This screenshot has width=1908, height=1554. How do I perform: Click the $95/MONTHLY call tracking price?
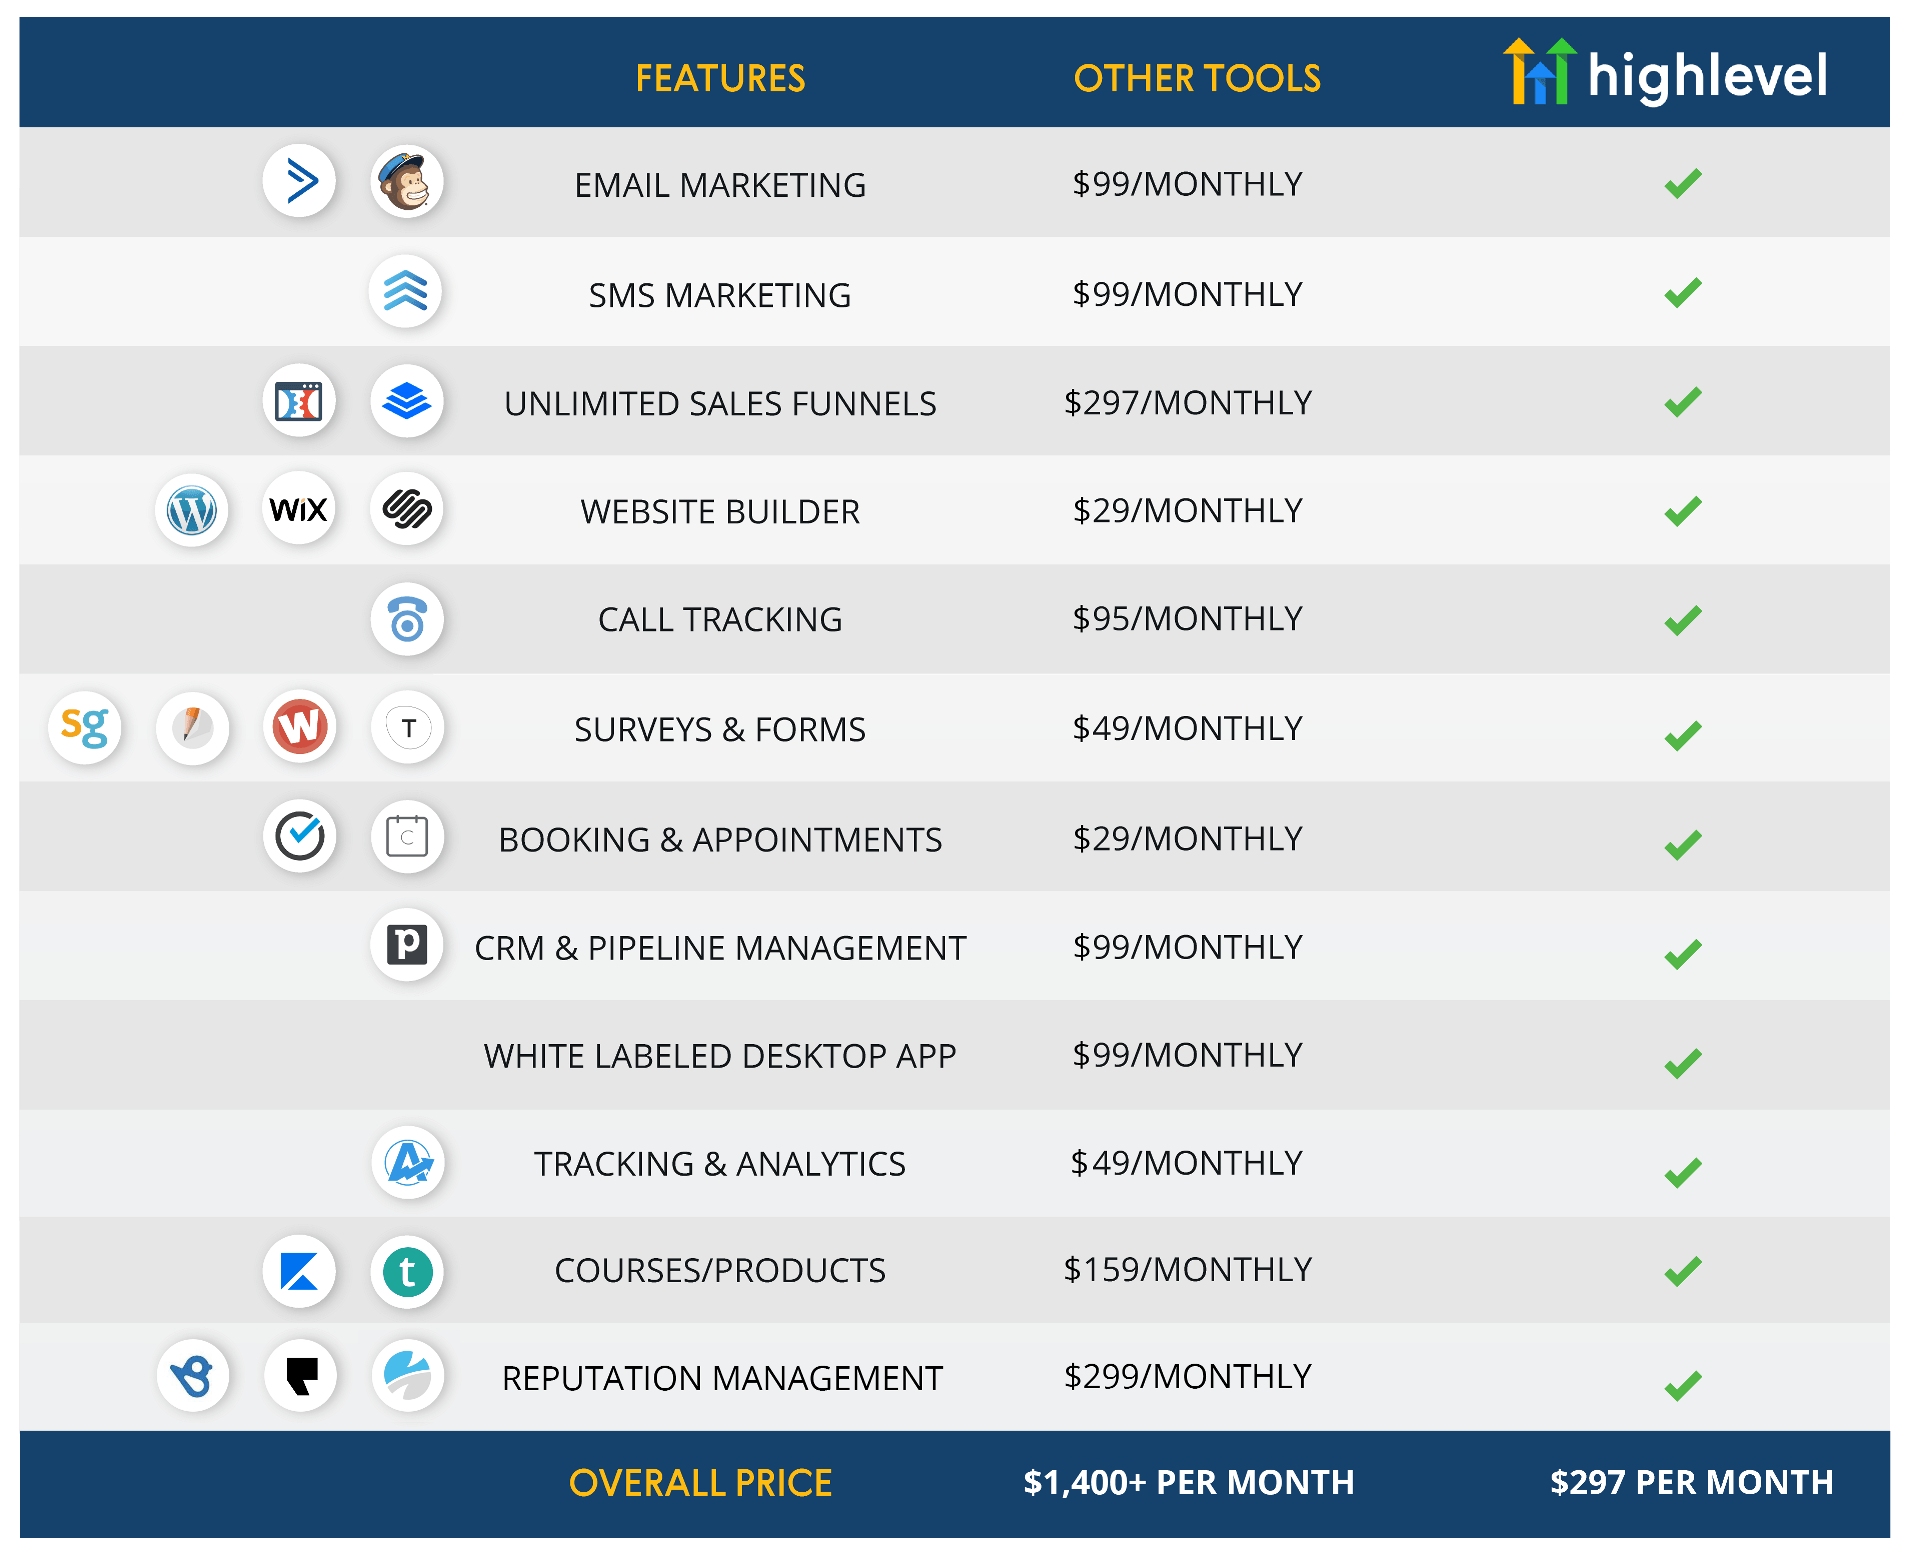coord(1188,618)
